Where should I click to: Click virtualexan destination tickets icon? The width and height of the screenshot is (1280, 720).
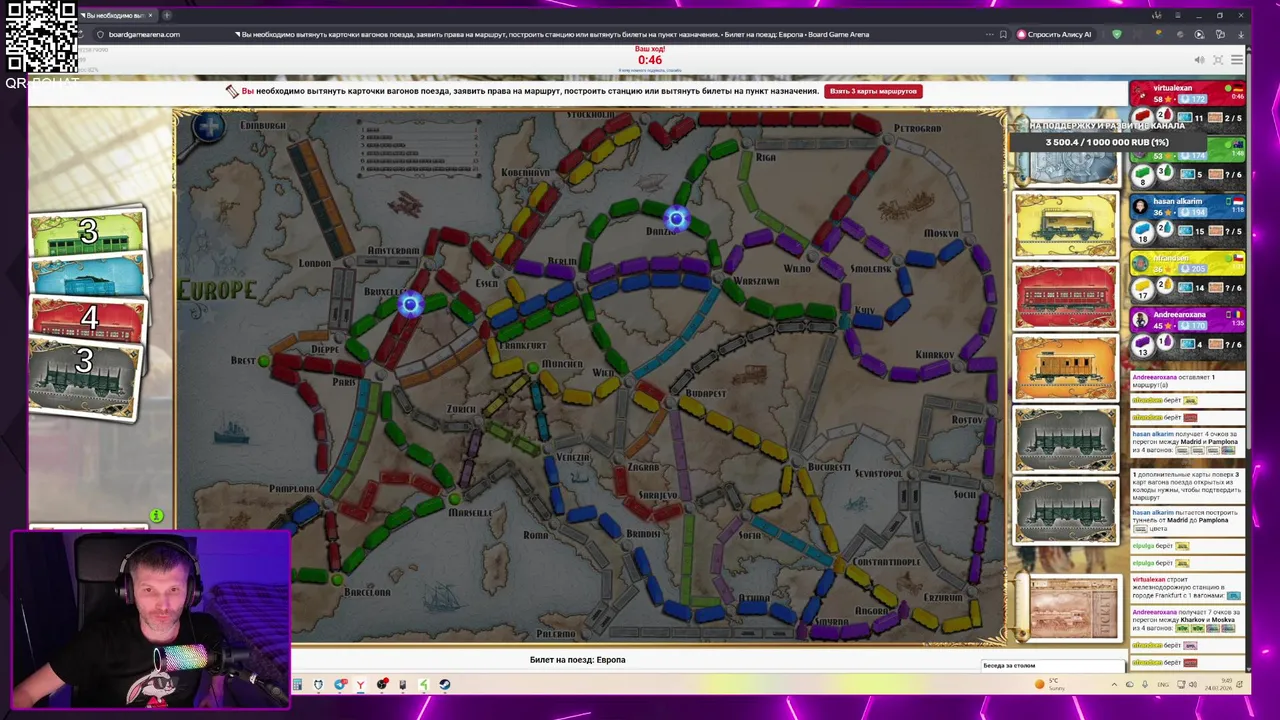click(1215, 118)
